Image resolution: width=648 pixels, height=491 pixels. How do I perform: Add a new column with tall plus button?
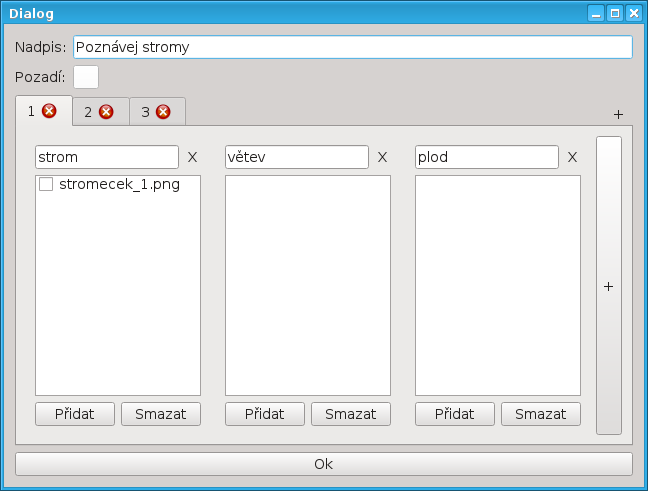608,286
